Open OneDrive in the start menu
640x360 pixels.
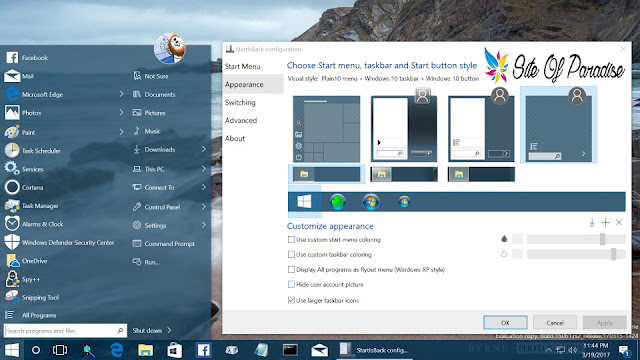tap(26, 261)
